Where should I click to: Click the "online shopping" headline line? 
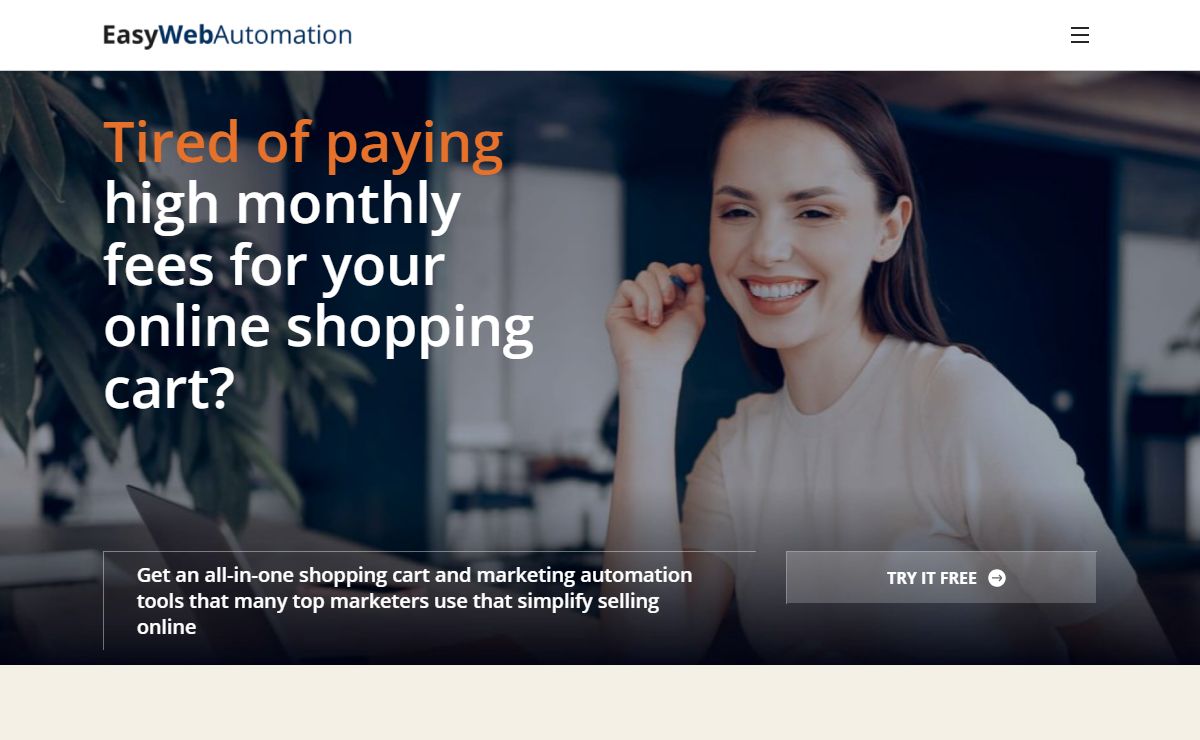pos(318,327)
